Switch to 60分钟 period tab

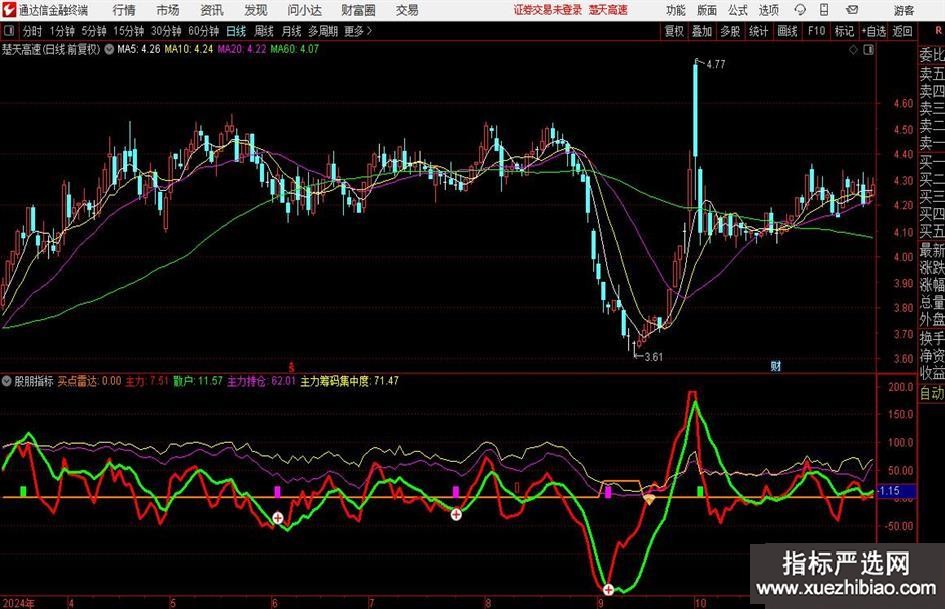204,31
